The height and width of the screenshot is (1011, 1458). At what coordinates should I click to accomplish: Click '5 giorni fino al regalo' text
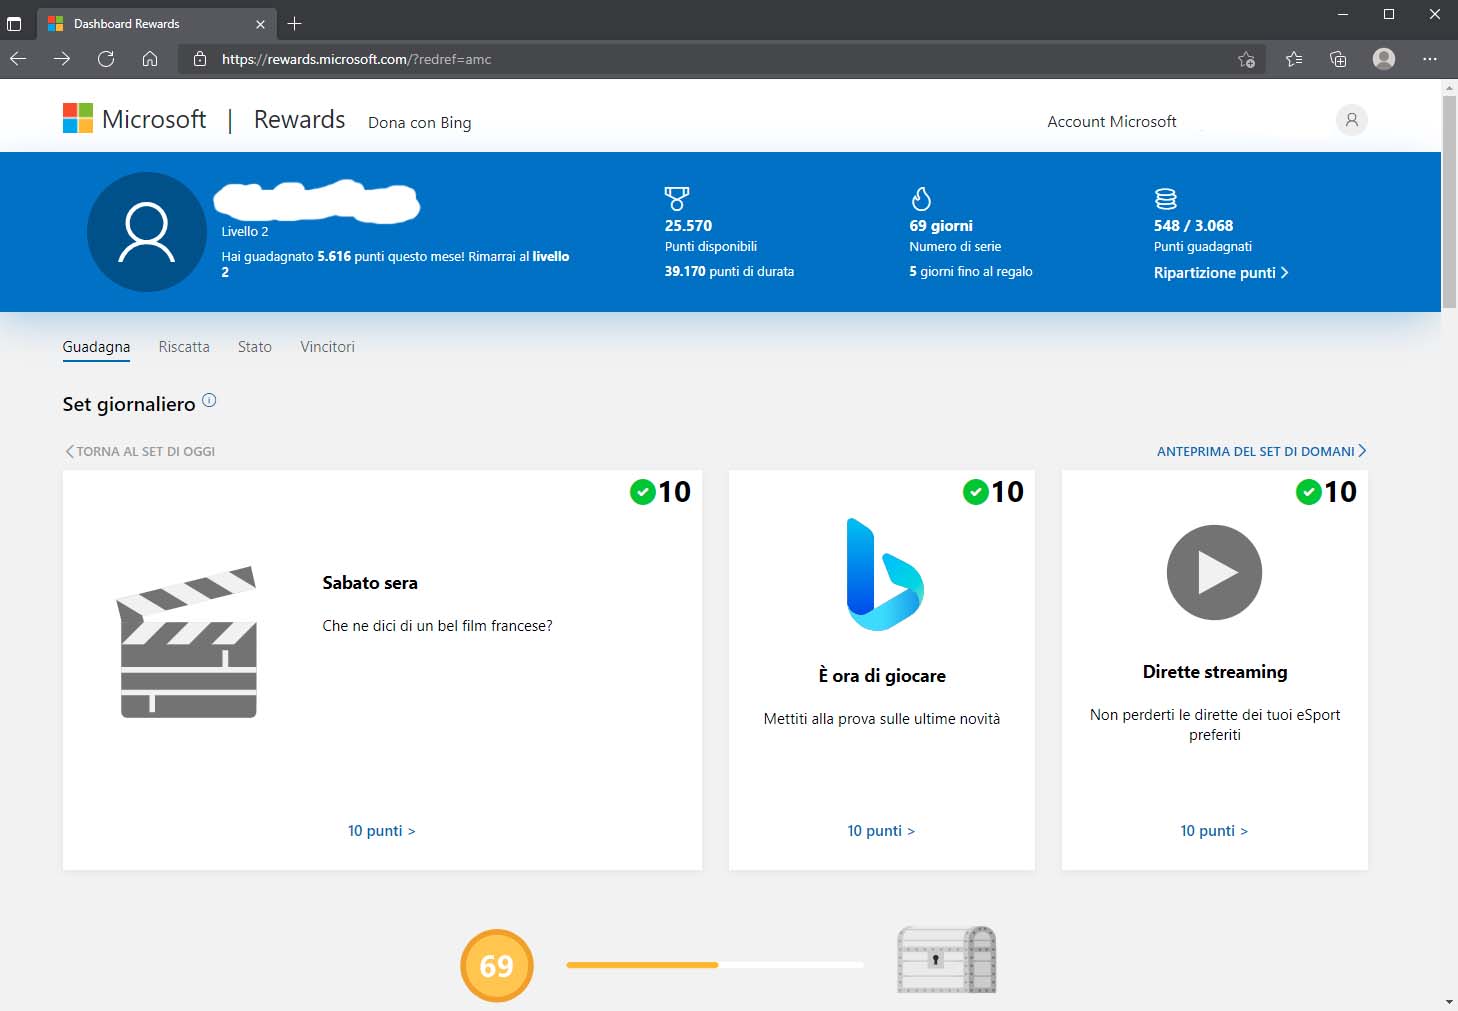point(971,271)
